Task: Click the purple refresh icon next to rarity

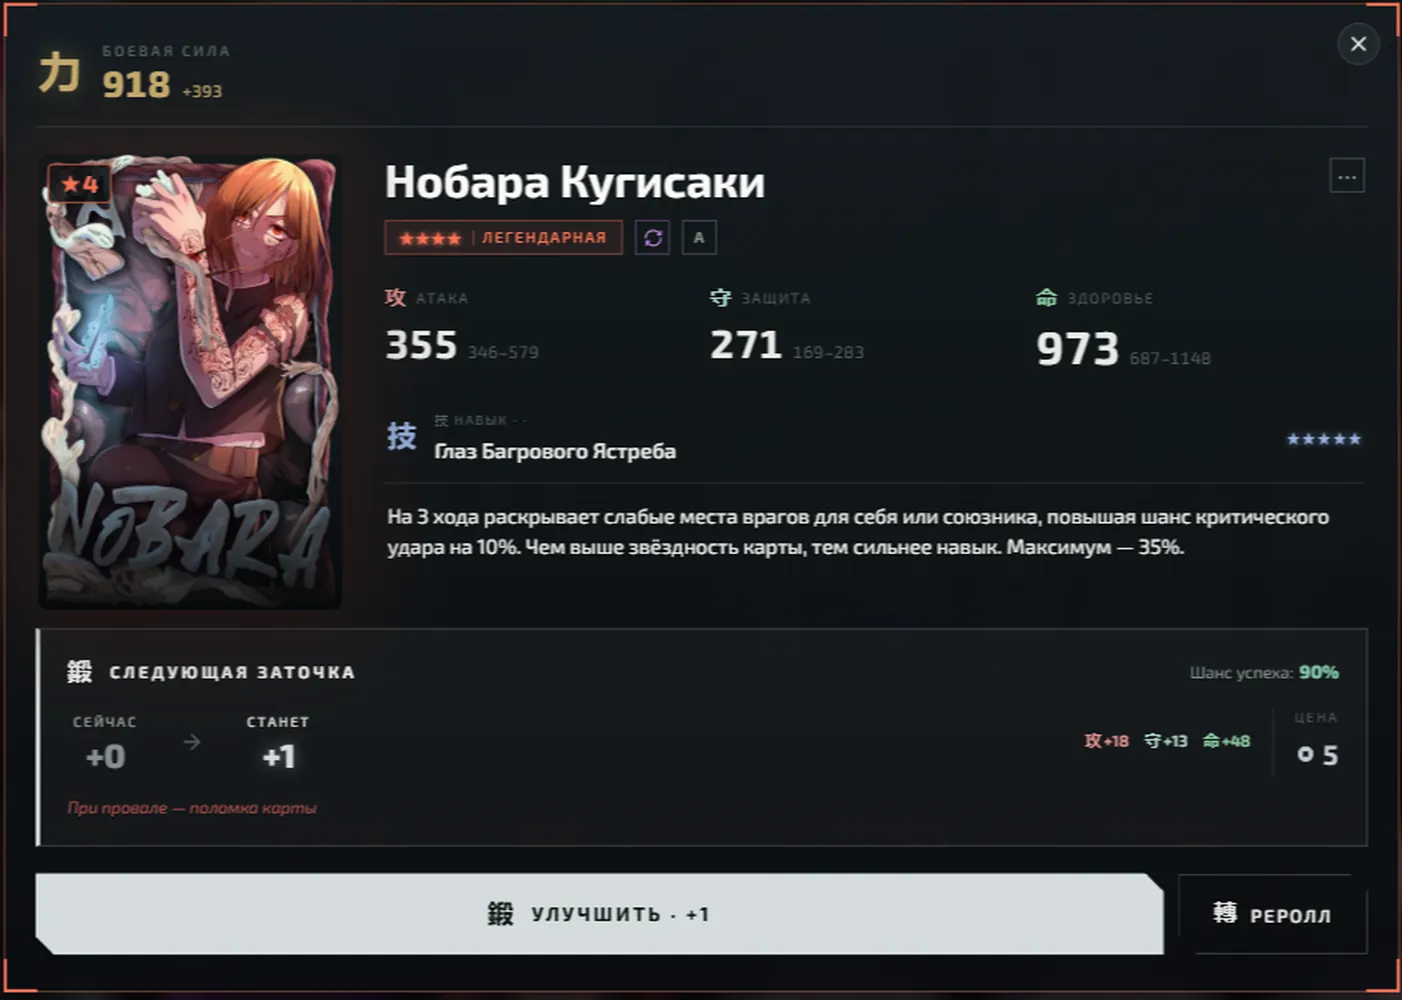Action: 653,237
